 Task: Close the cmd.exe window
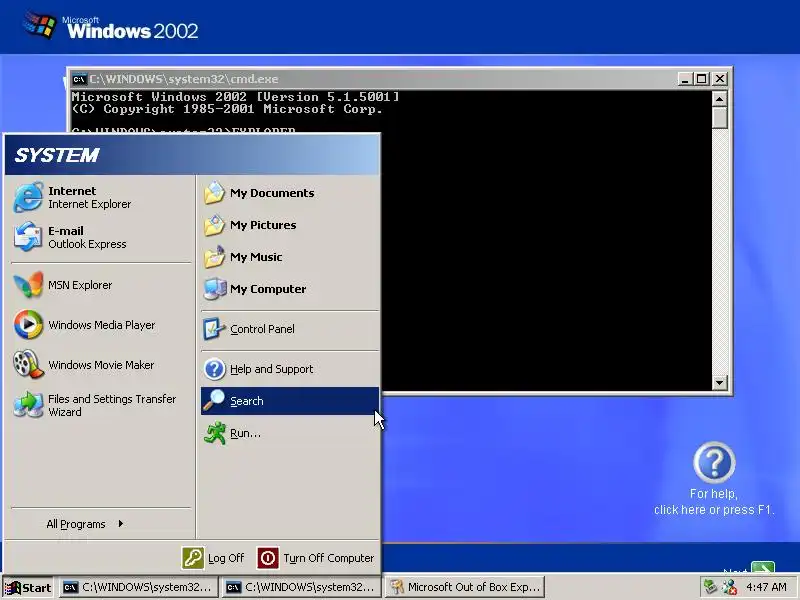click(720, 79)
